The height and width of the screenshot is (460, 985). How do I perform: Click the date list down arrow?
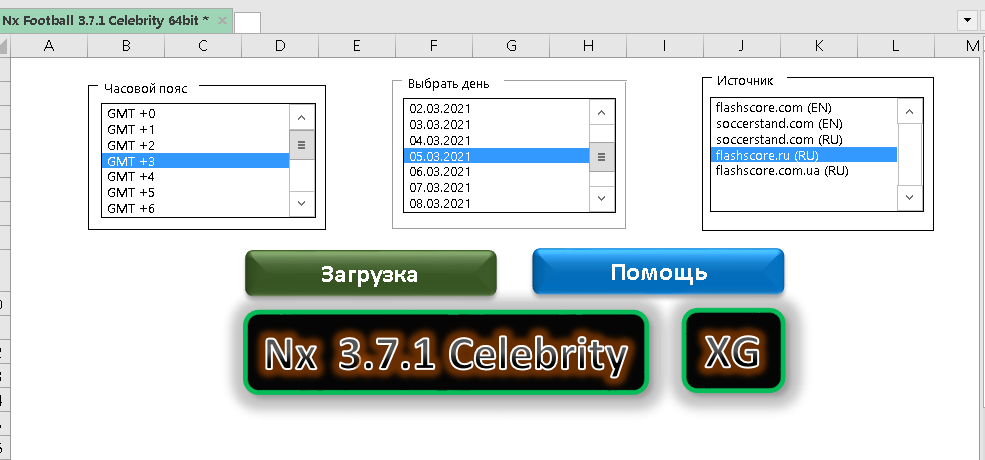(601, 199)
